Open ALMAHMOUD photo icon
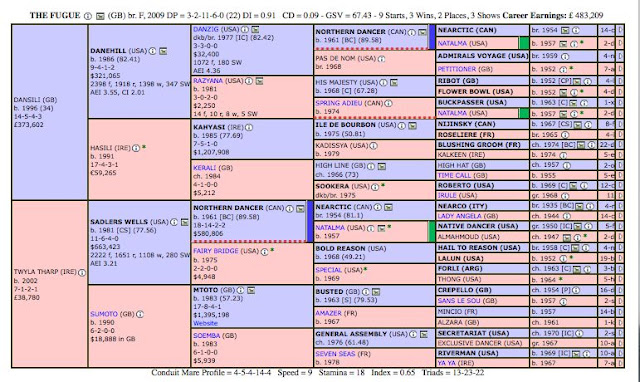This screenshot has height=382, width=640. coord(567,237)
